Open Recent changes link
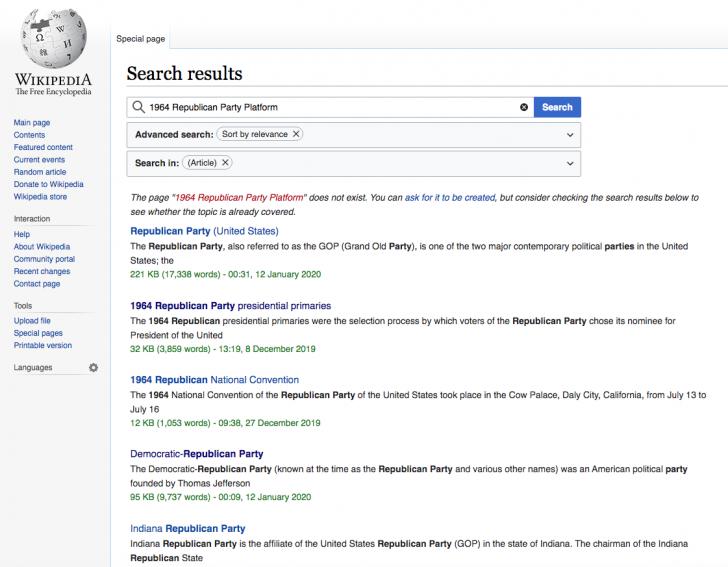The image size is (728, 567). (42, 271)
